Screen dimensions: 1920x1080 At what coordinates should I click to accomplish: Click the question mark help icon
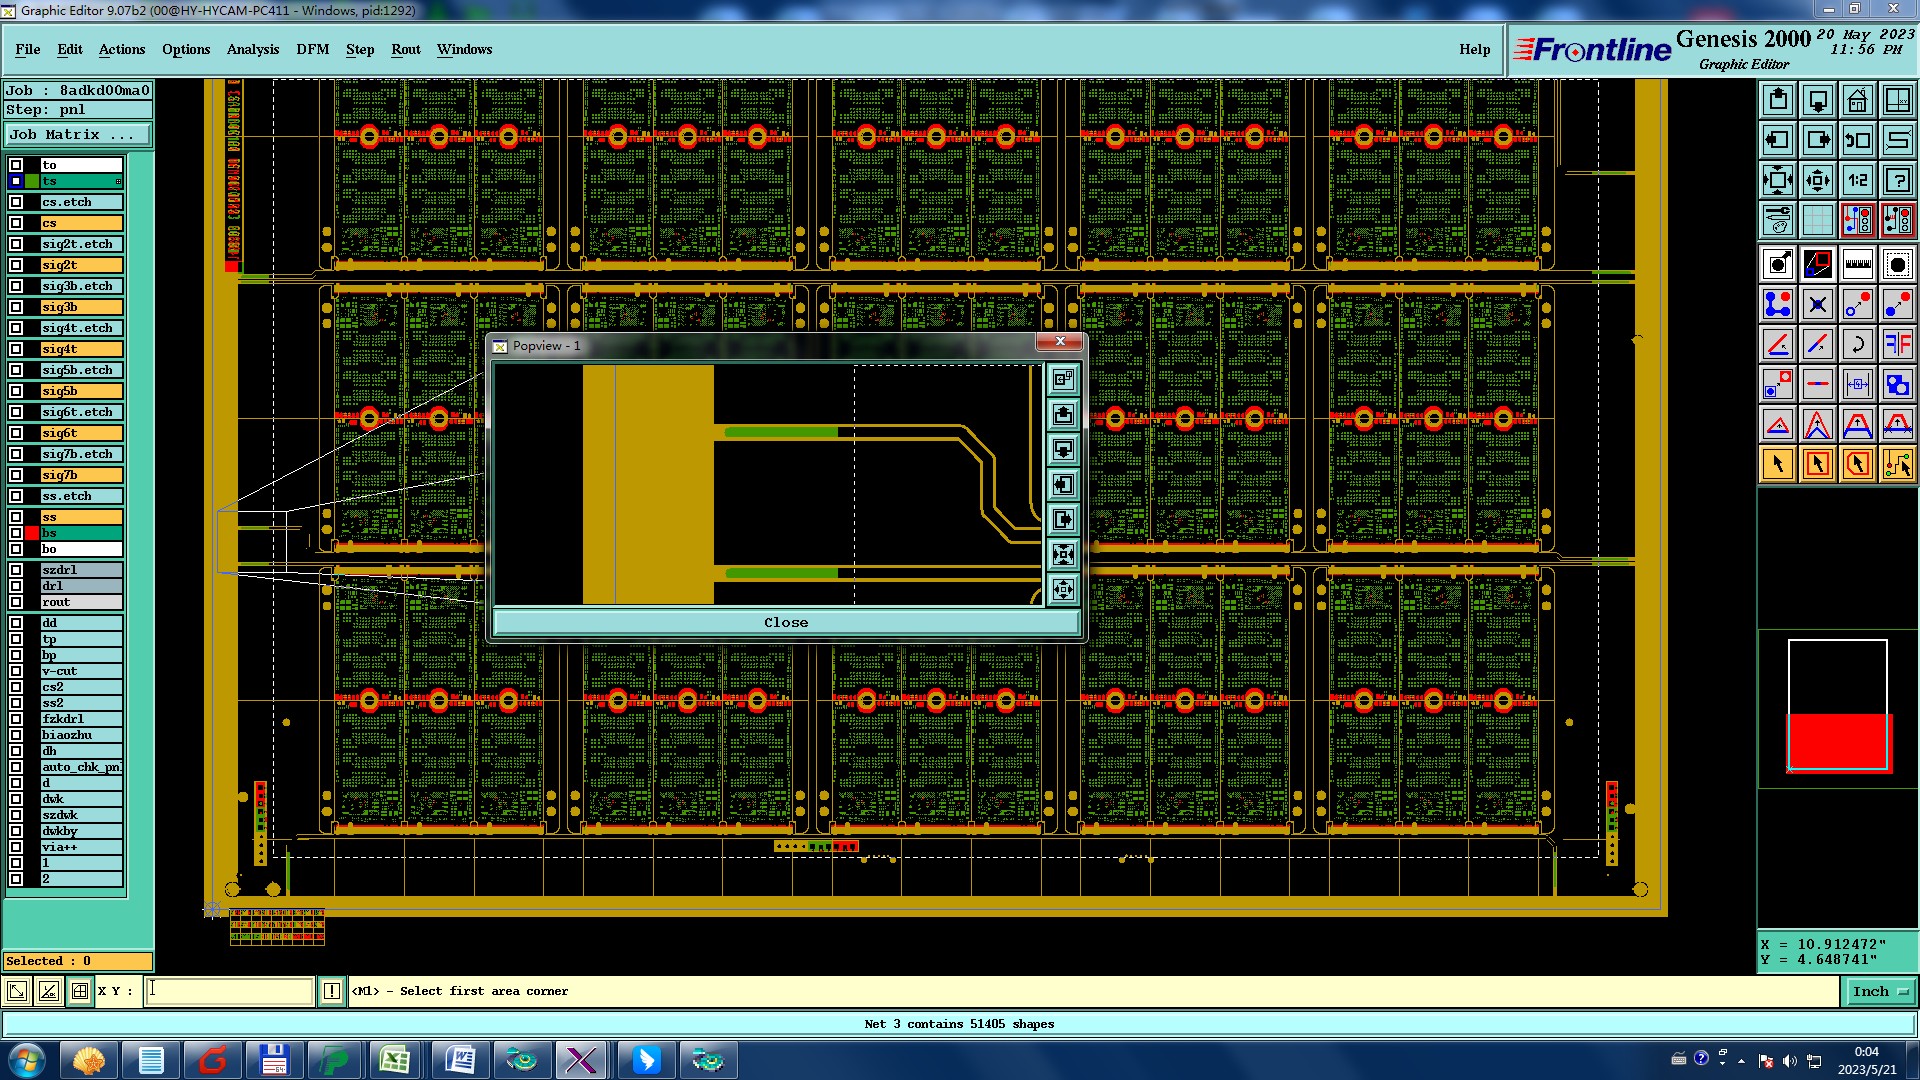(1897, 180)
